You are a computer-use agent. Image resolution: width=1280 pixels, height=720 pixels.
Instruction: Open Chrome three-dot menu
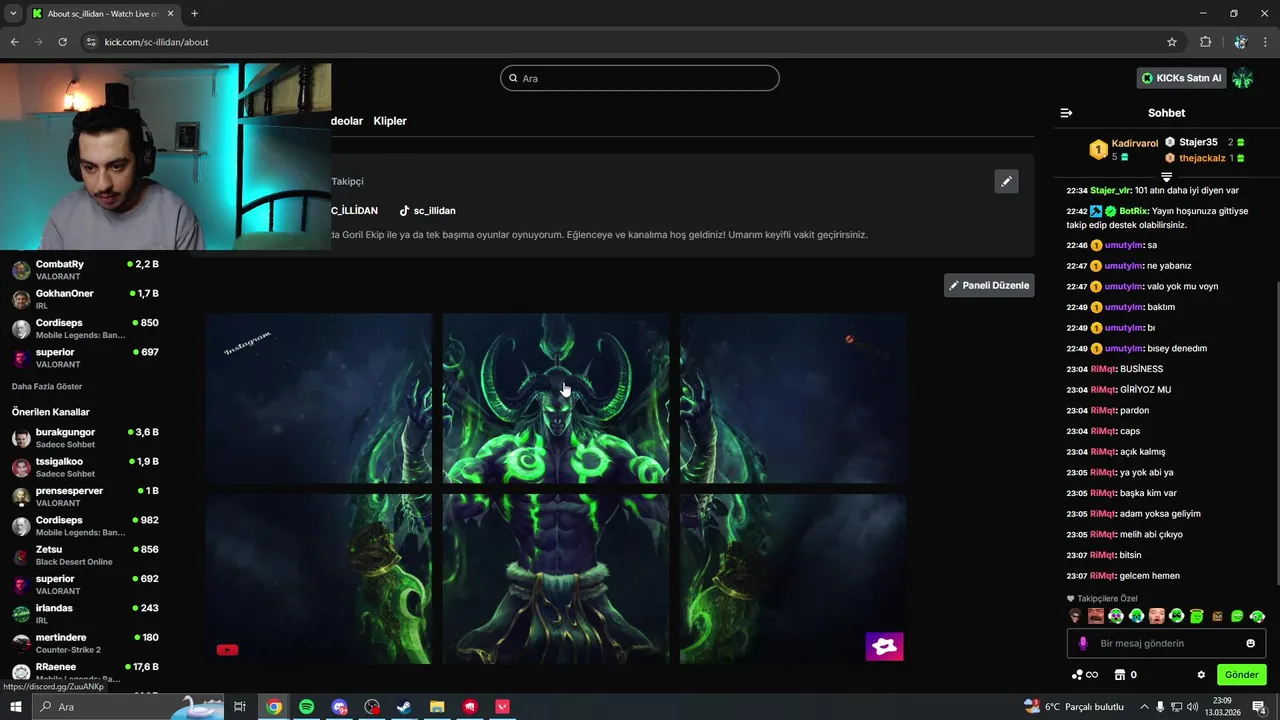[1267, 42]
